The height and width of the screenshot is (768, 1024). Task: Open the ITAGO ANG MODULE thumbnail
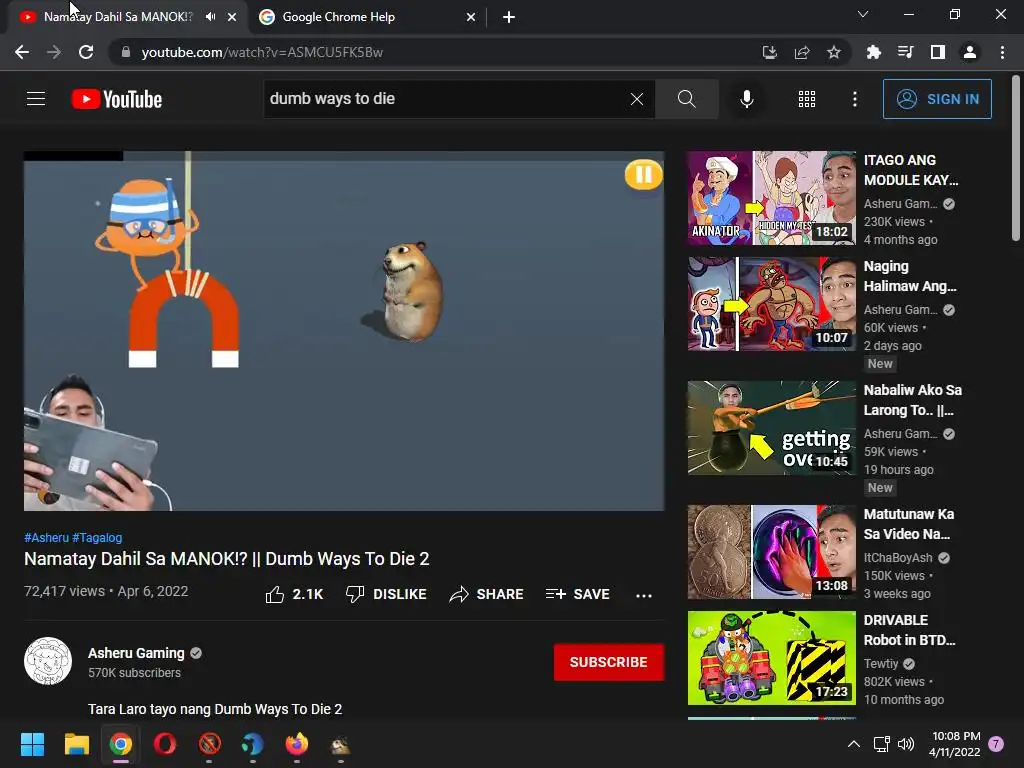771,198
